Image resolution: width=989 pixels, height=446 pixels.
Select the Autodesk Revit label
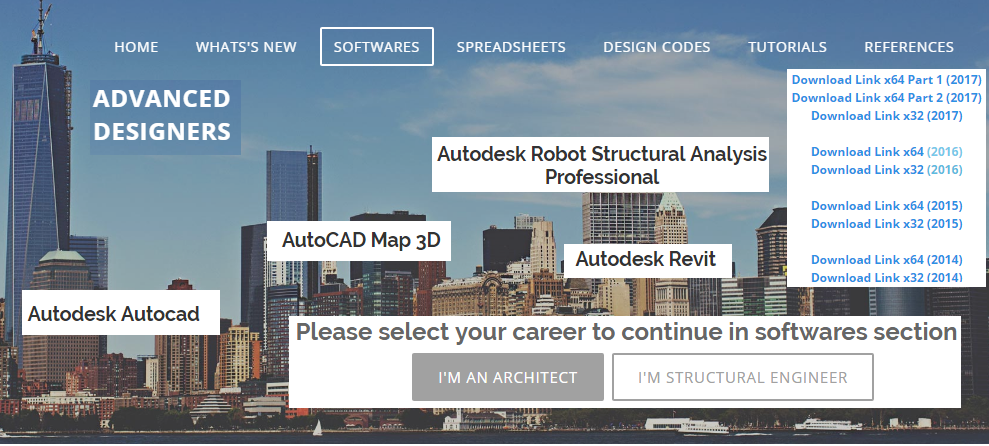(x=647, y=259)
